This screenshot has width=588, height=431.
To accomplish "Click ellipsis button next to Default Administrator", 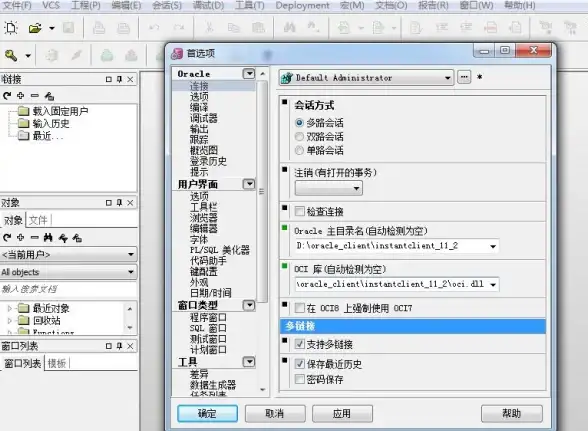I will [x=464, y=77].
